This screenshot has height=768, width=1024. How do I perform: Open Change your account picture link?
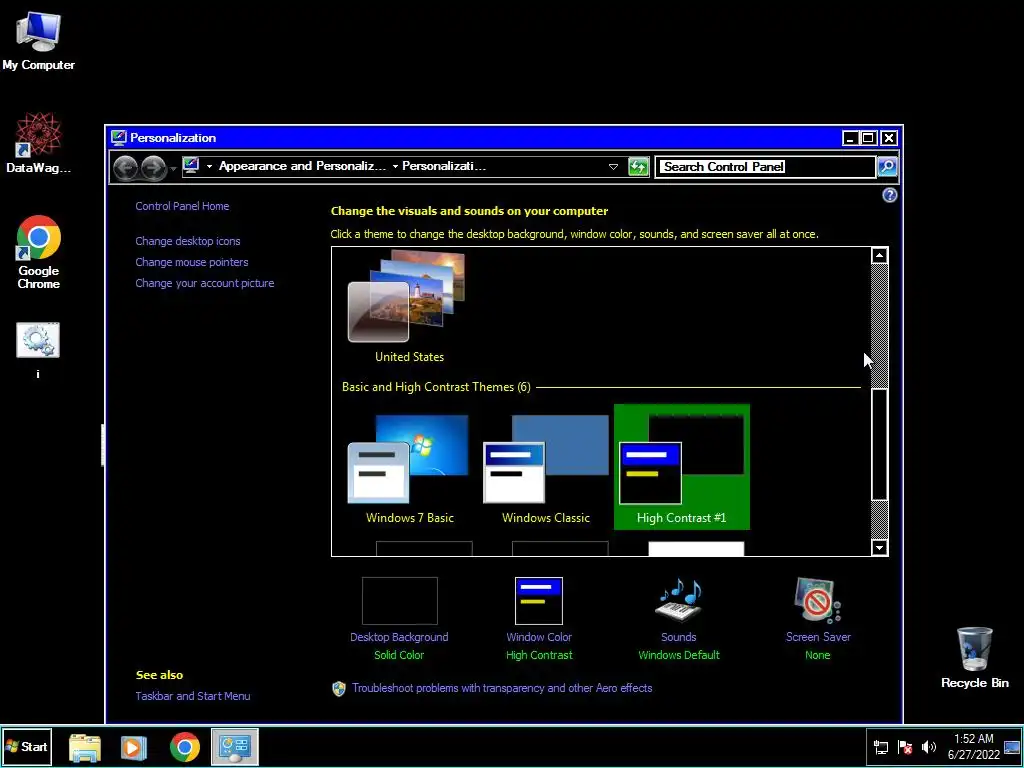(205, 283)
